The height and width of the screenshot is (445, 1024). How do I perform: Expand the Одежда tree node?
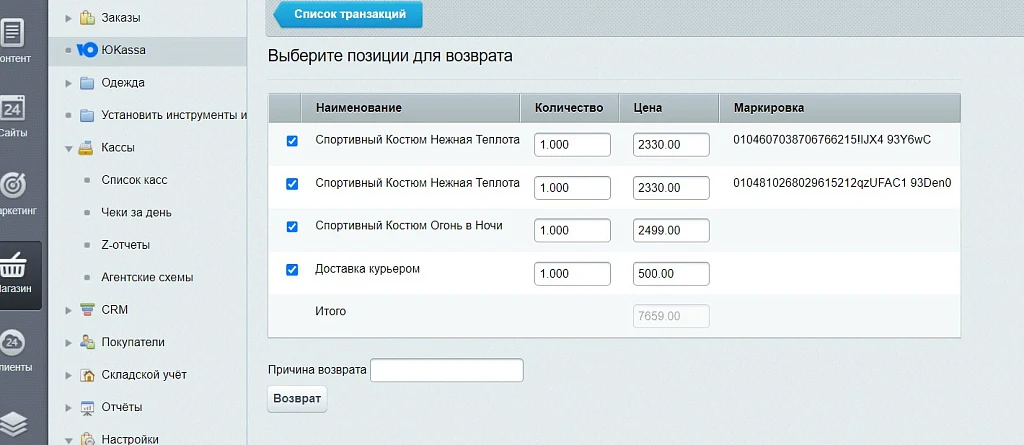(x=69, y=83)
